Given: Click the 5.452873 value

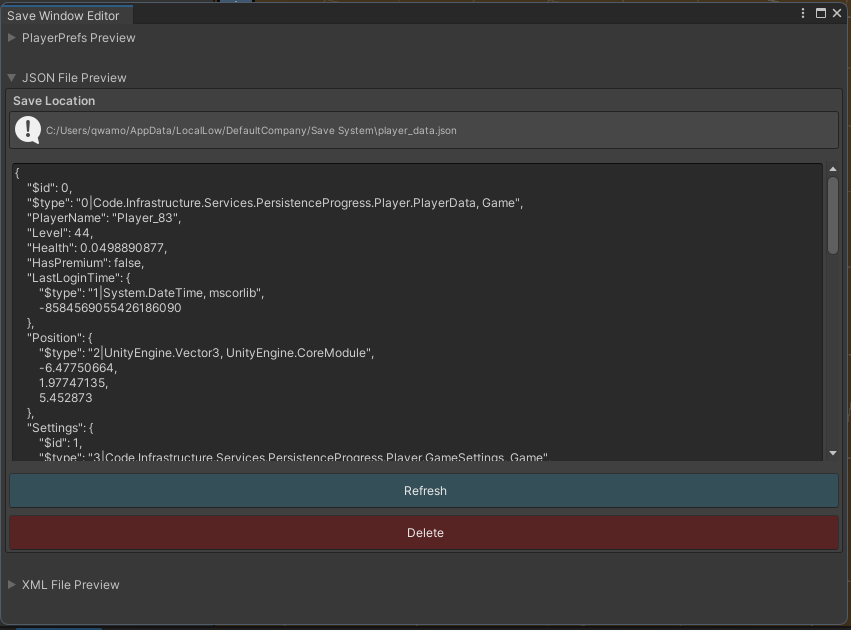Looking at the screenshot, I should (66, 398).
